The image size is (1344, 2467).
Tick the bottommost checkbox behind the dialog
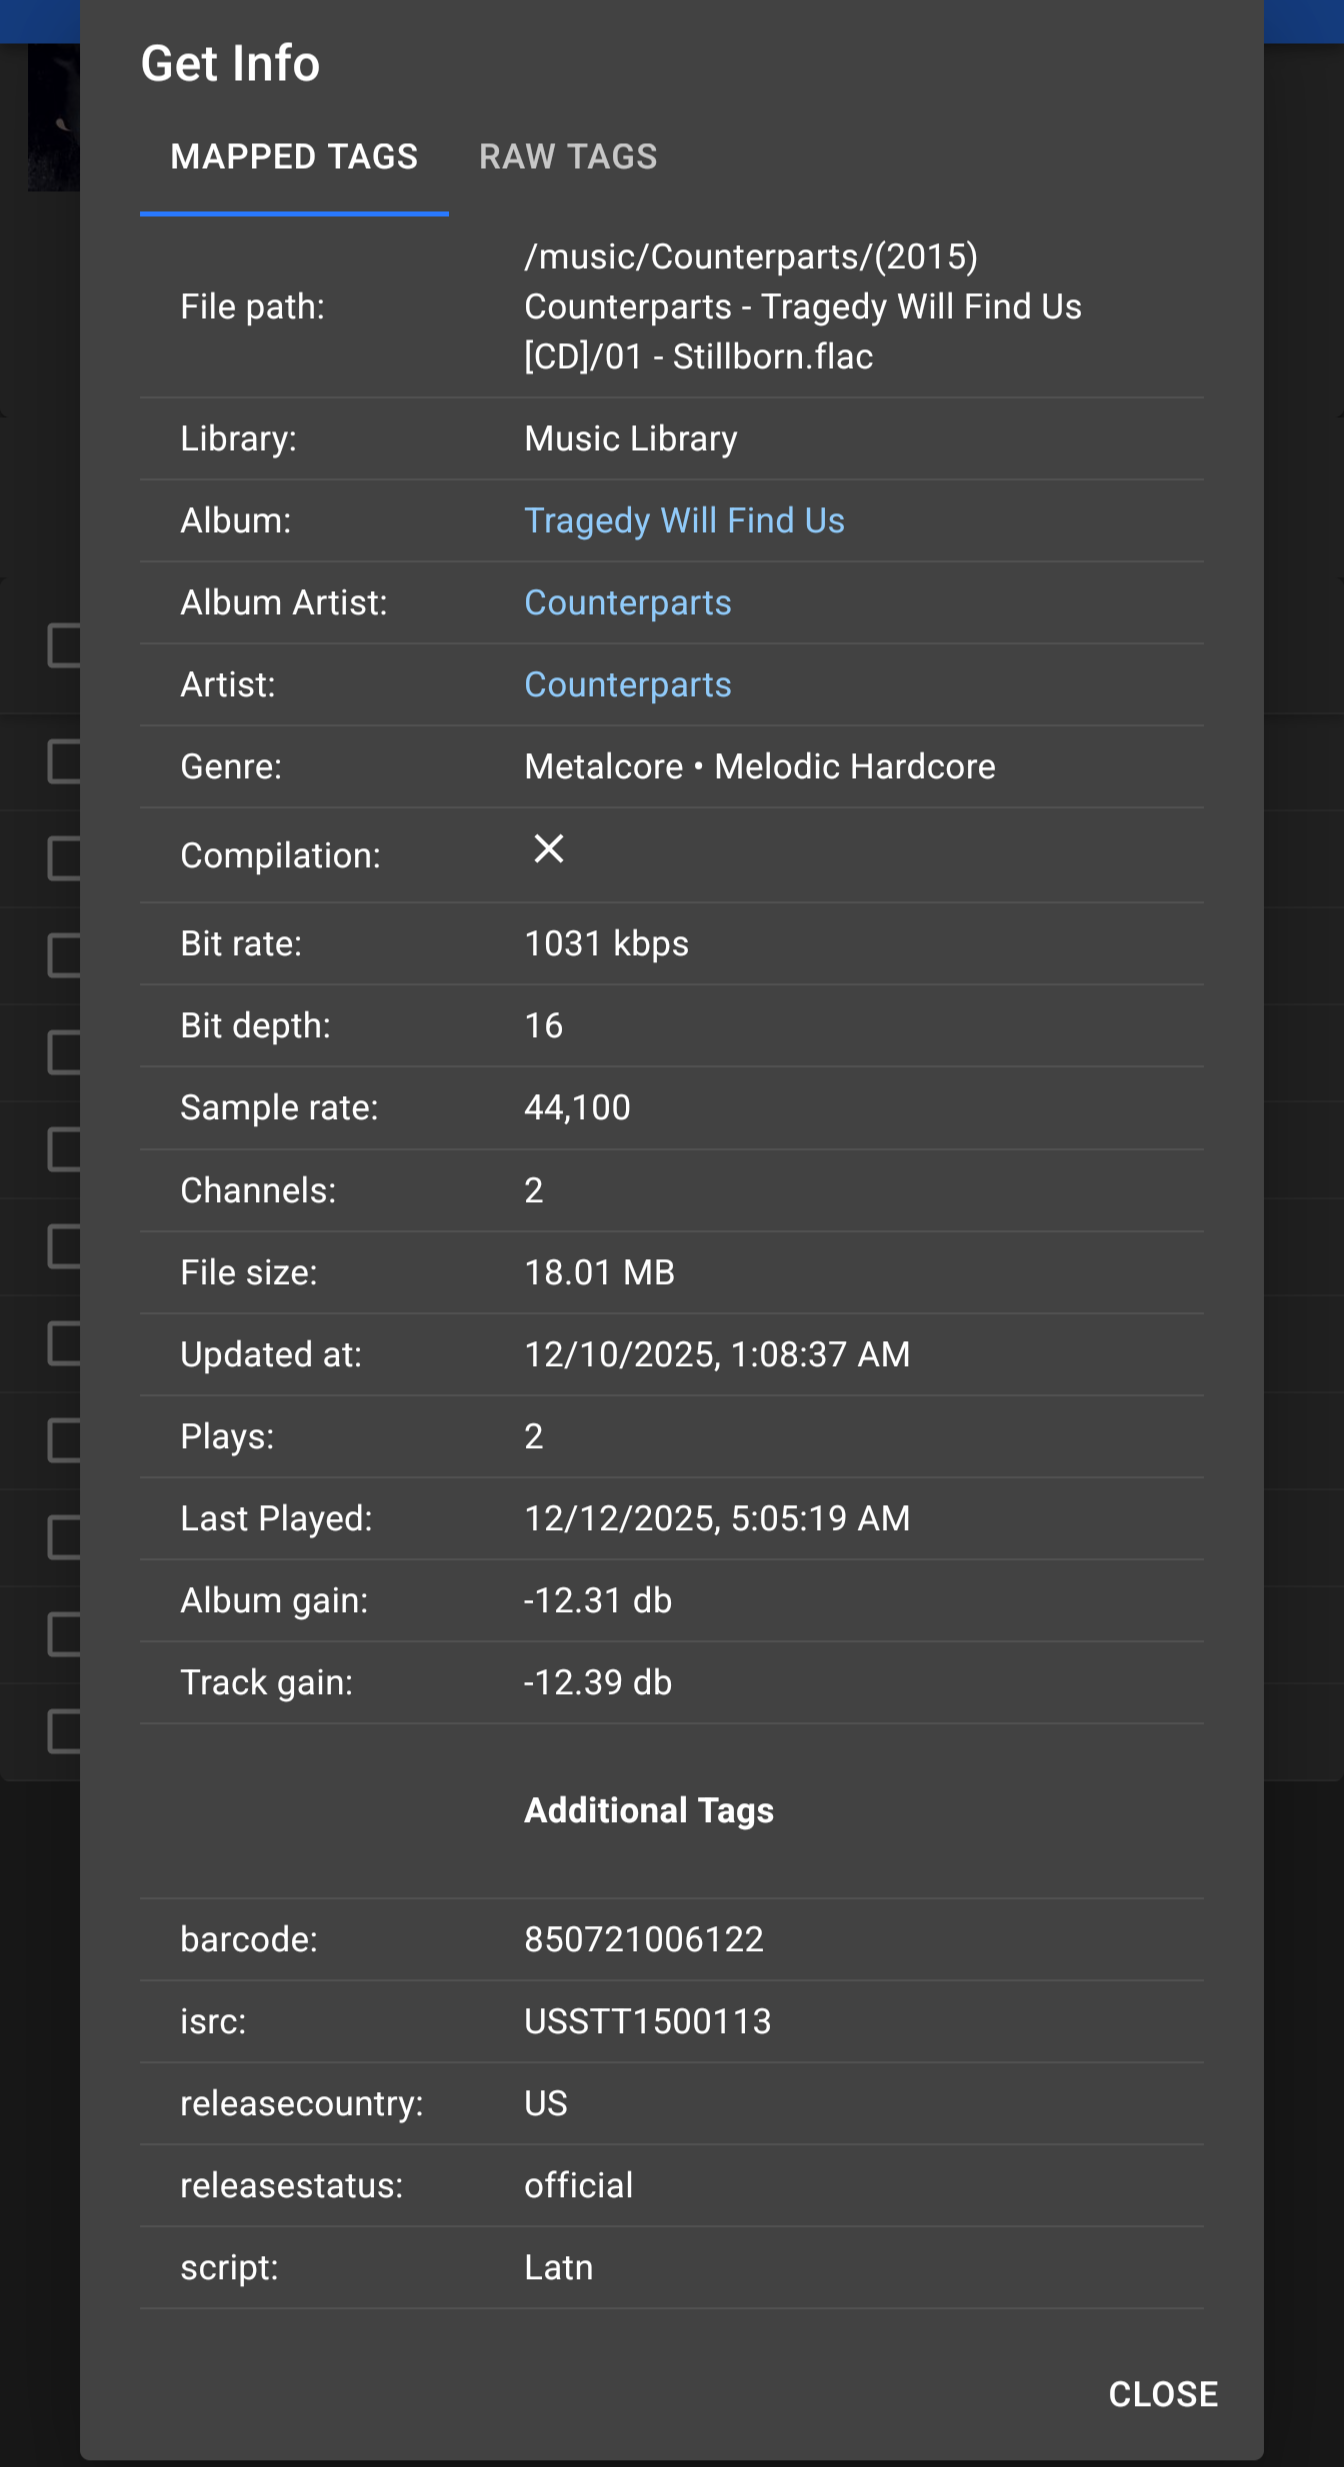[63, 1731]
